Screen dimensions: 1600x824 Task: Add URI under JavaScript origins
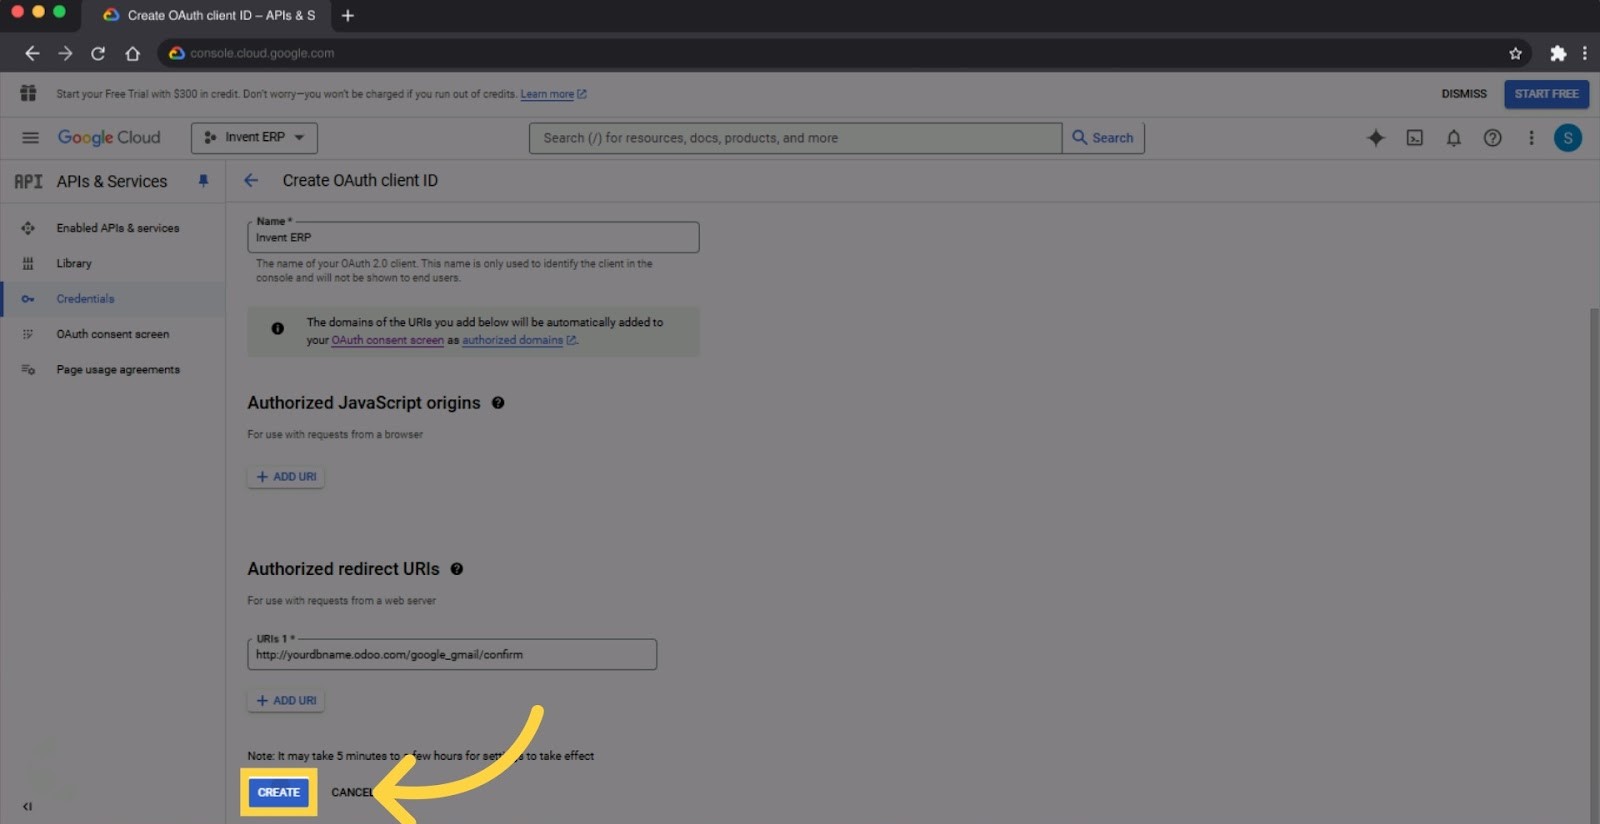click(x=286, y=477)
